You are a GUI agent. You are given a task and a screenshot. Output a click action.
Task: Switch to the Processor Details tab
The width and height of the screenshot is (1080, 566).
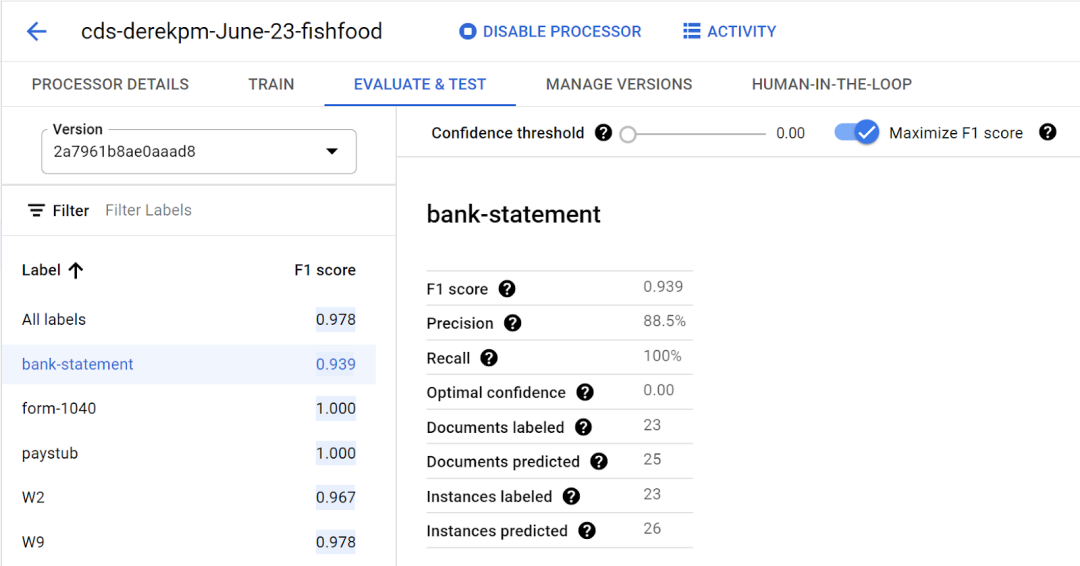[x=110, y=84]
